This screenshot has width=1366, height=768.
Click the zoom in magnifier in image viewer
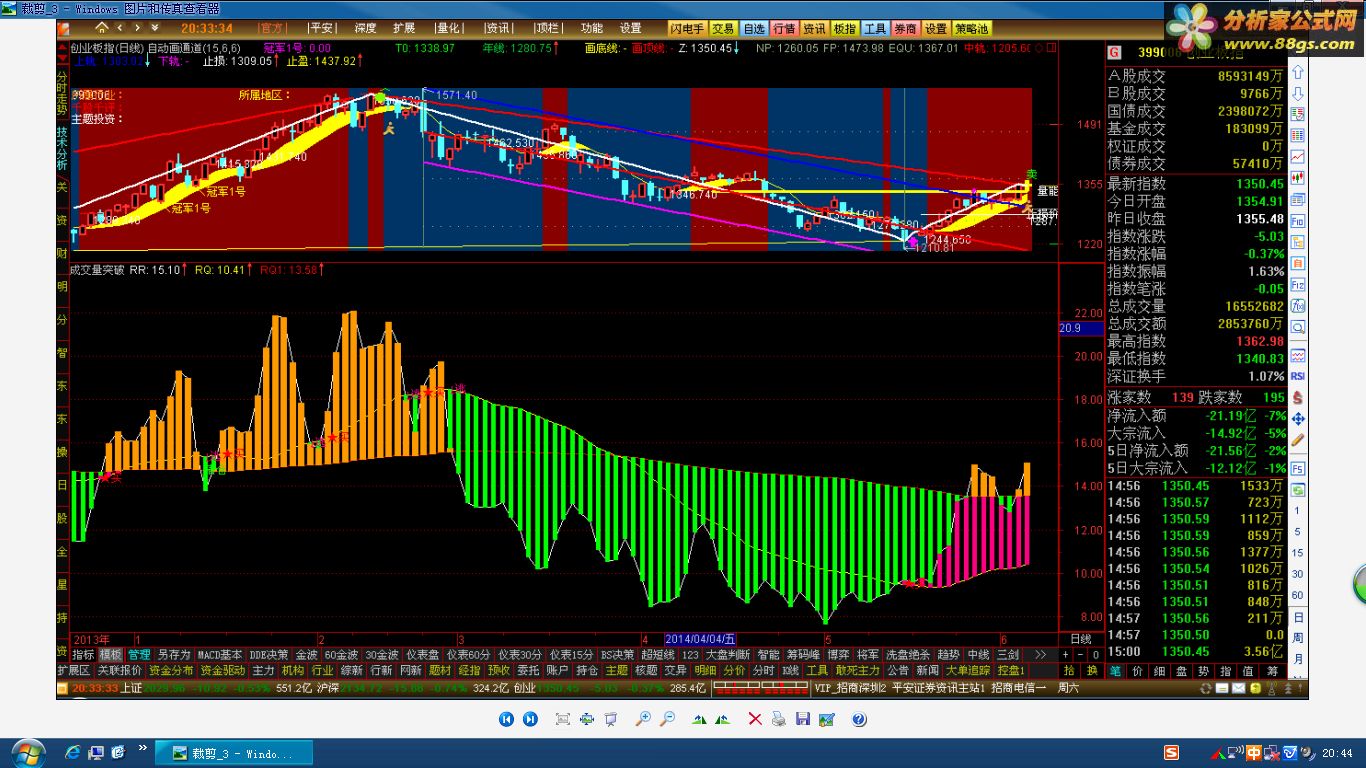643,719
